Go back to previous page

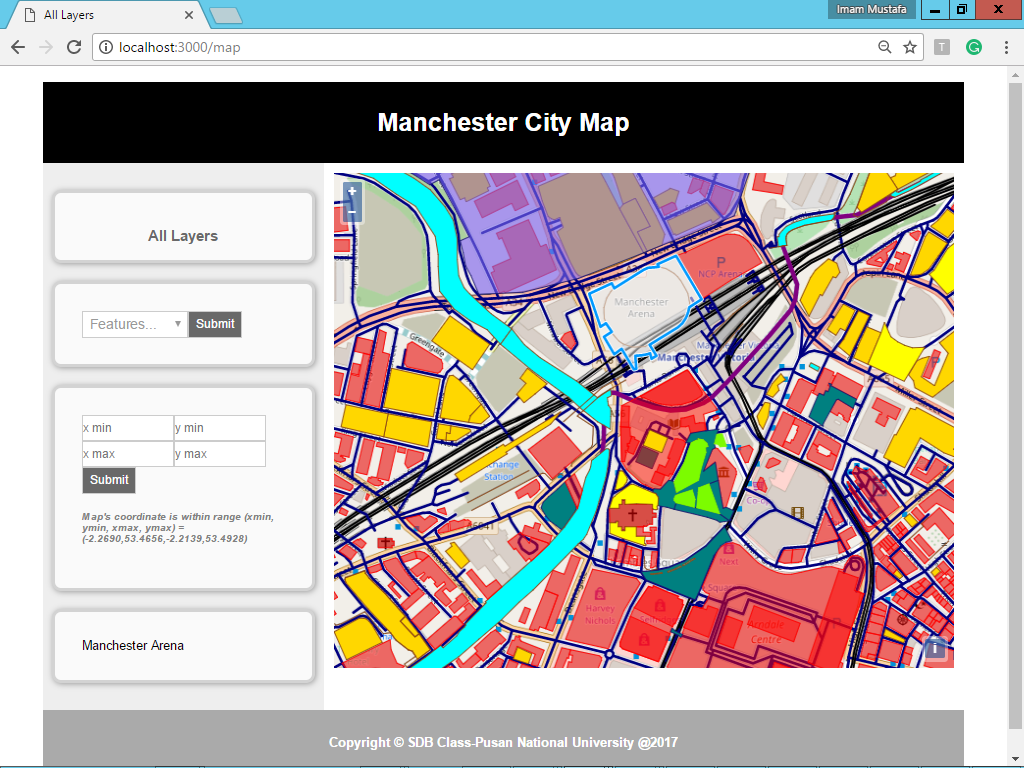coord(18,47)
